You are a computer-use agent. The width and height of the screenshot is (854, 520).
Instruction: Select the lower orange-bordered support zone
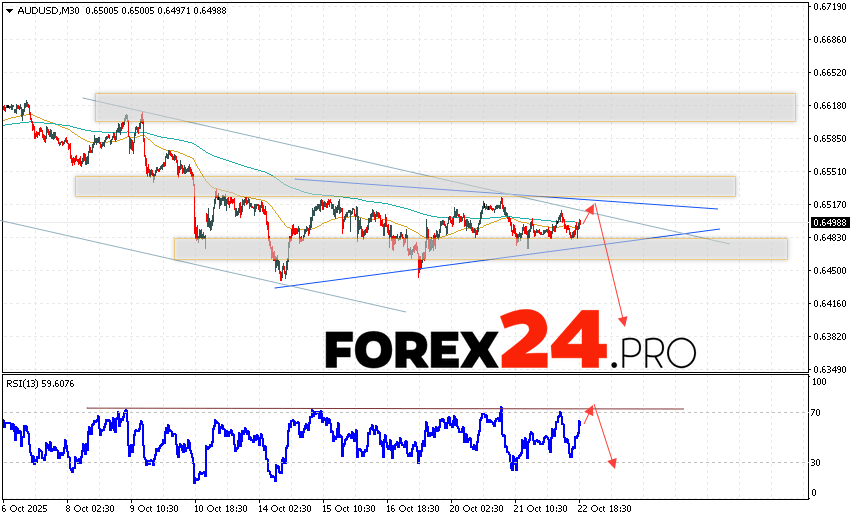(x=480, y=248)
